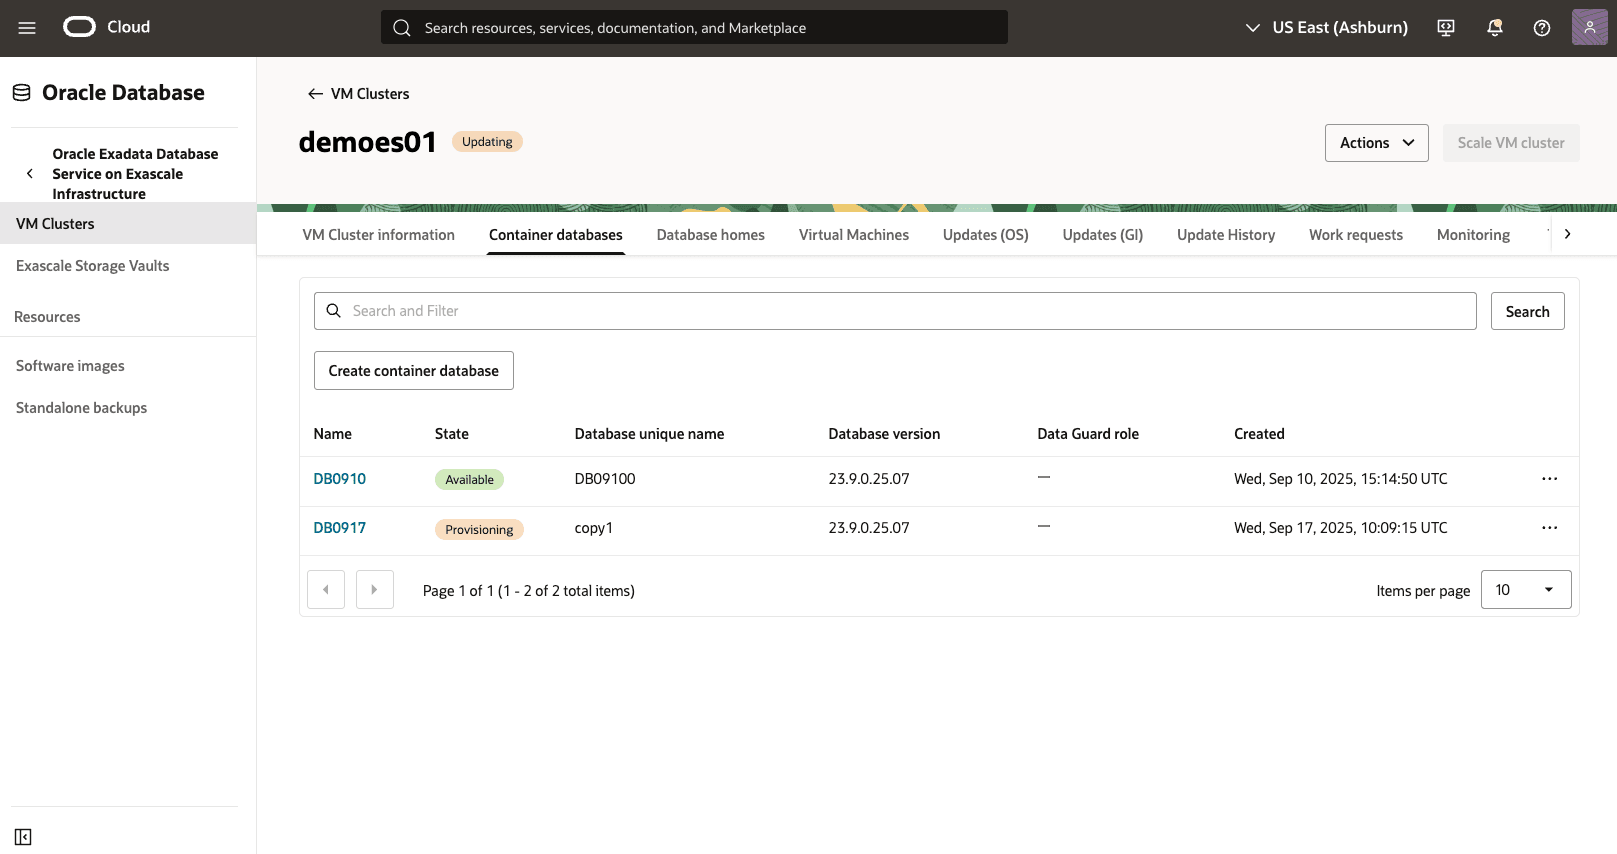Go to the previous page of results

(326, 590)
